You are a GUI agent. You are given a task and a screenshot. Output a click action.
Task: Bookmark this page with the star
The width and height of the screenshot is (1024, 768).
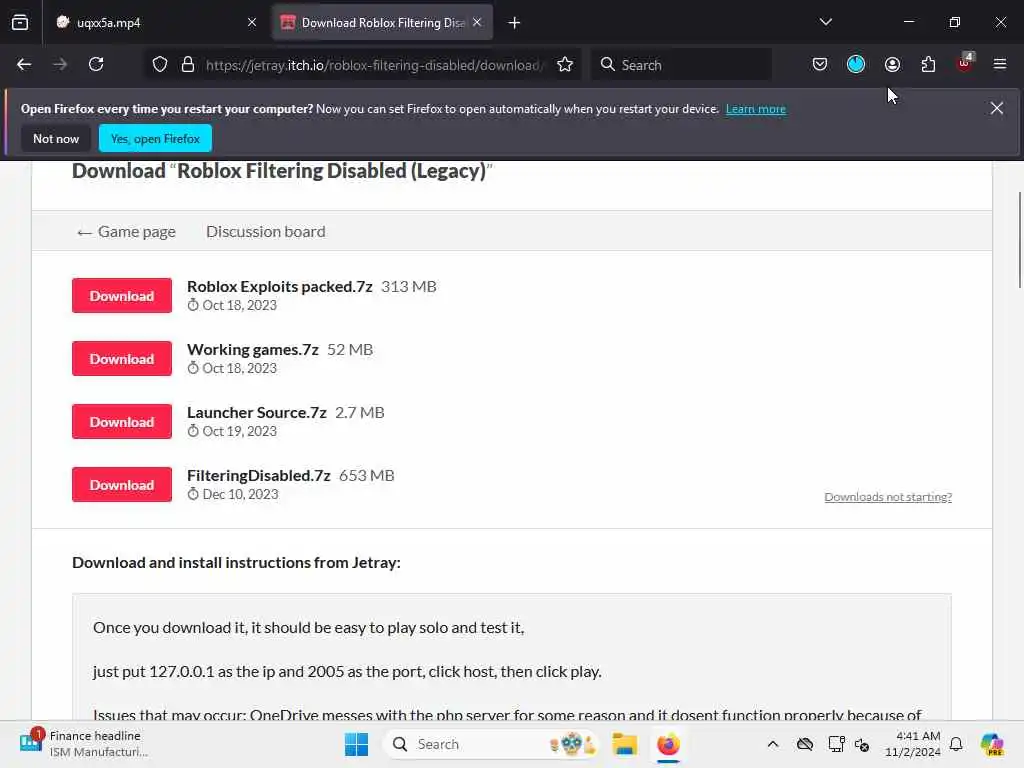[x=565, y=65]
